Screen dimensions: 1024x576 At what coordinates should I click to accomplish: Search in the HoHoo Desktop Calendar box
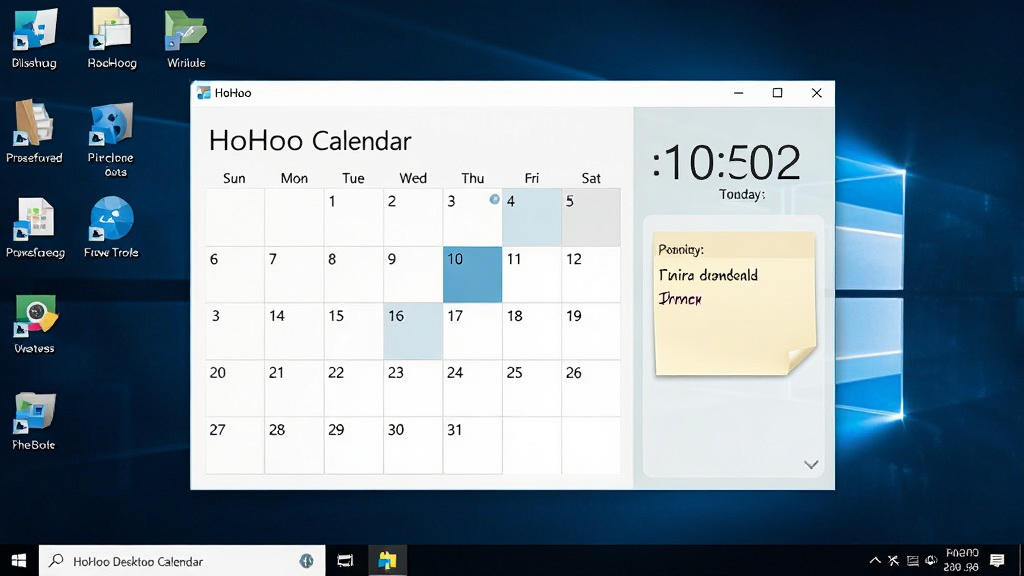pyautogui.click(x=182, y=561)
